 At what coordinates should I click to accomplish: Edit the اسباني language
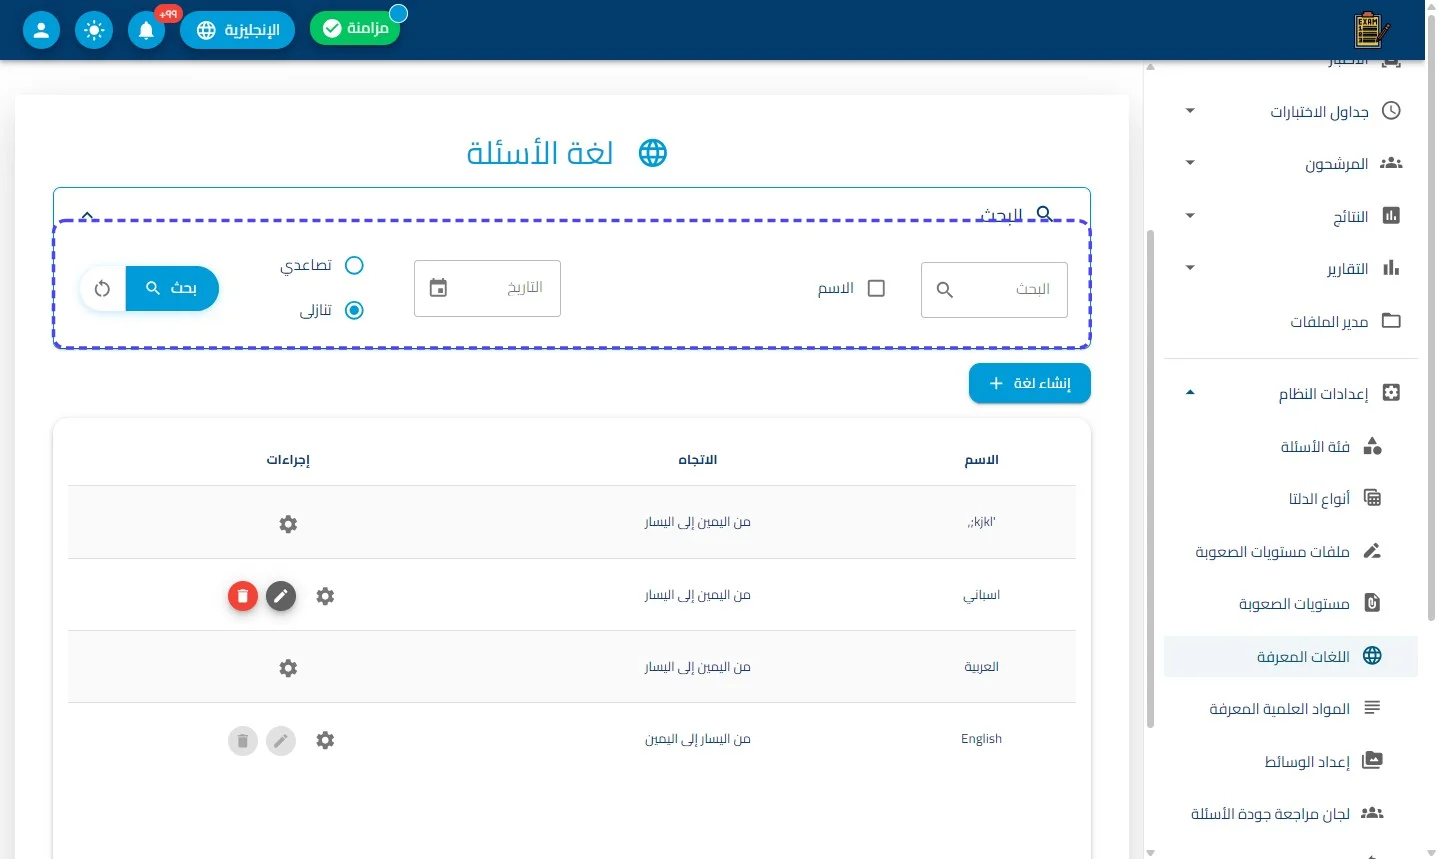coord(281,596)
